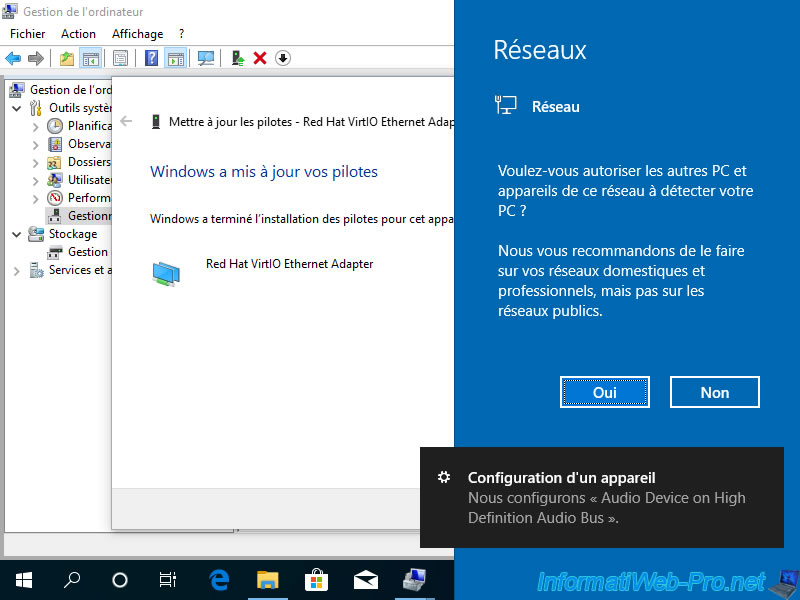This screenshot has width=800, height=600.
Task: Open File Explorer from the taskbar
Action: (x=268, y=580)
